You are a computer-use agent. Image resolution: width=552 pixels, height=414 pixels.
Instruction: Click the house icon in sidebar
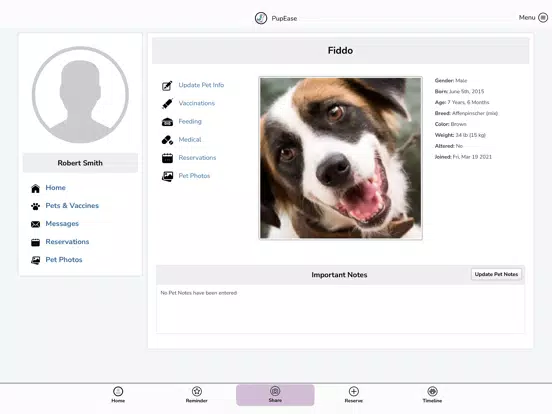pyautogui.click(x=36, y=188)
